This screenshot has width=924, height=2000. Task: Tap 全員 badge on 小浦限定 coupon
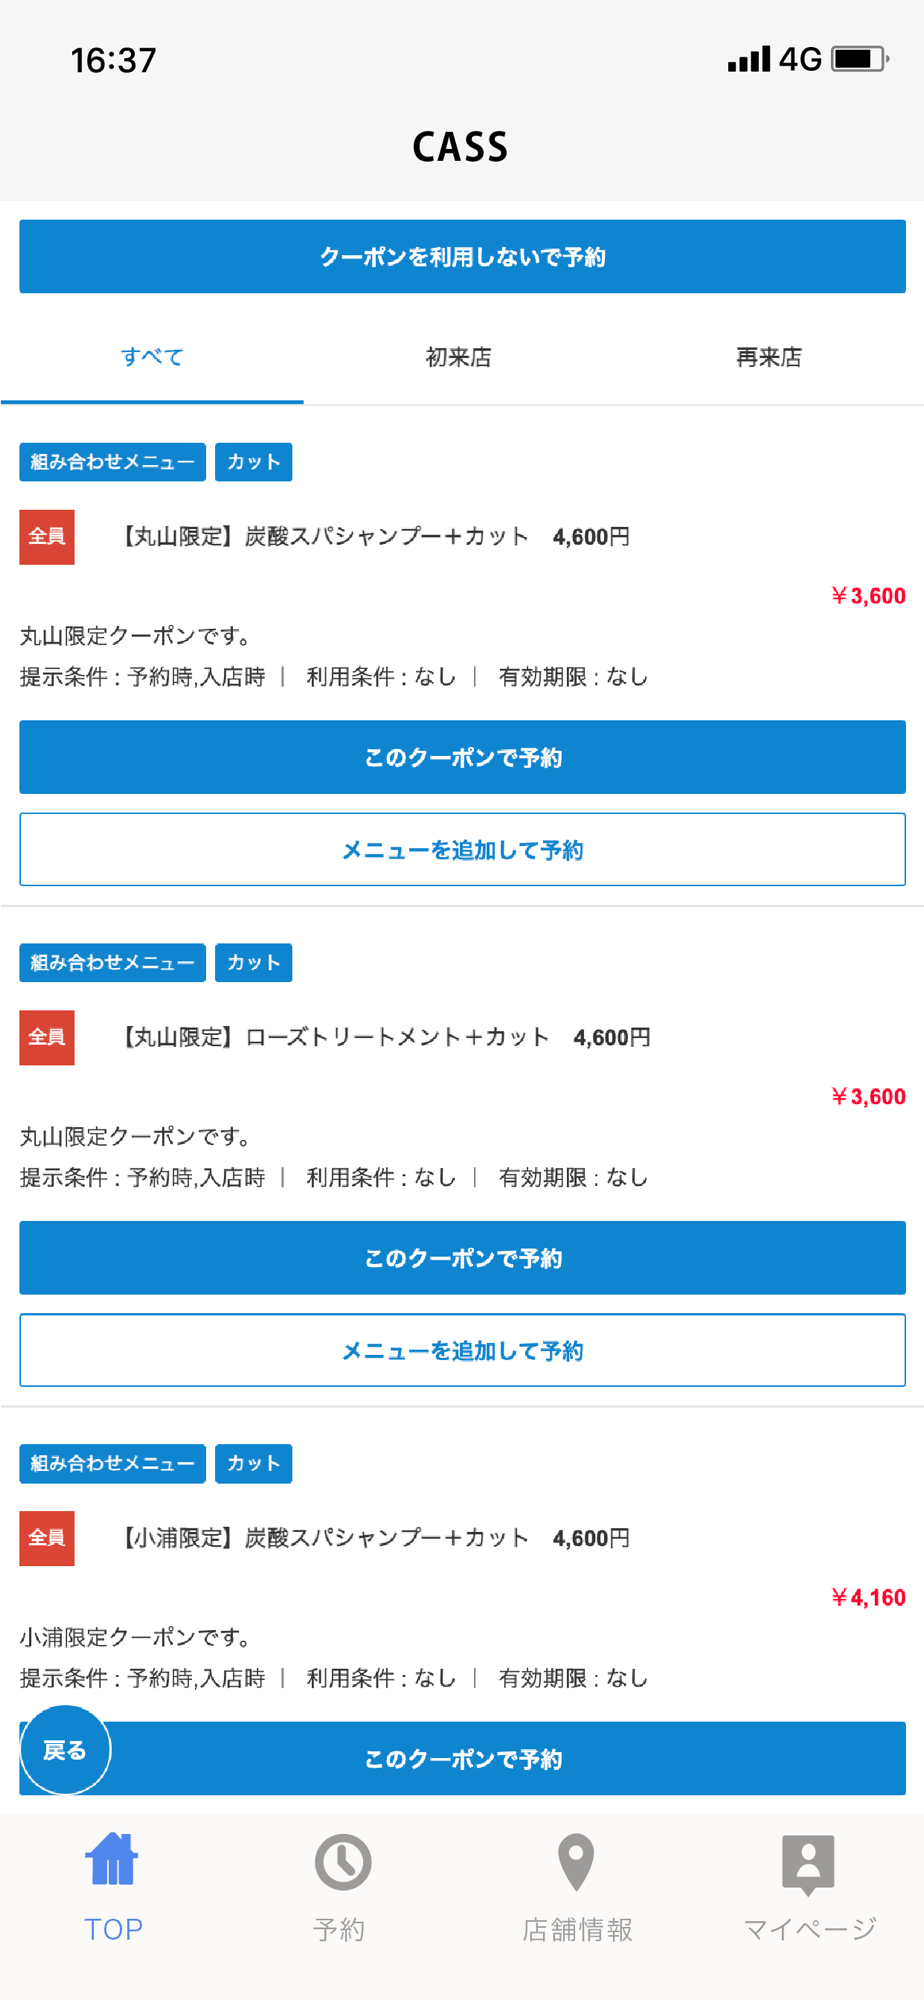coord(47,1538)
